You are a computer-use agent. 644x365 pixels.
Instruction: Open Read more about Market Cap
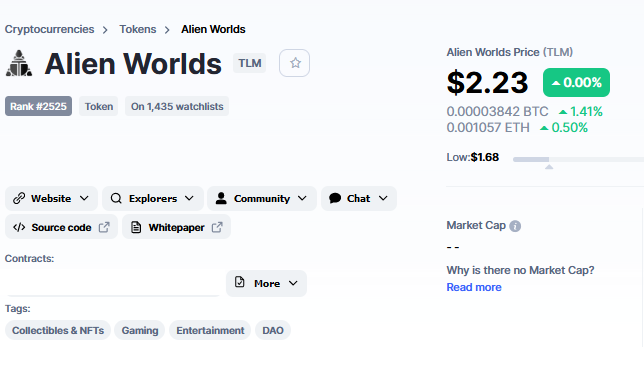(474, 287)
